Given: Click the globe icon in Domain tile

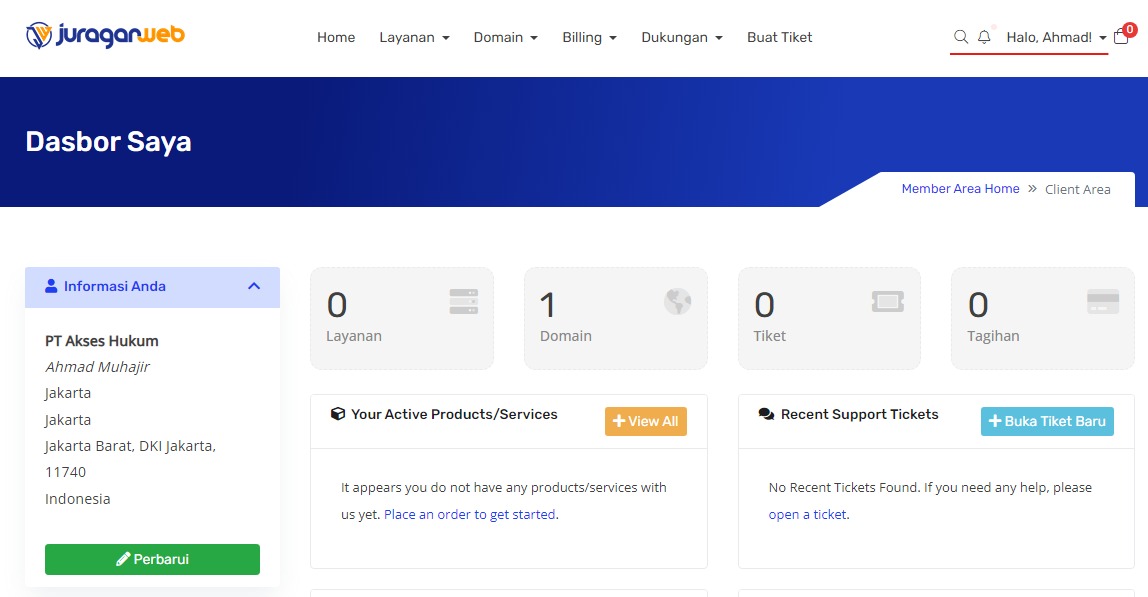Looking at the screenshot, I should pyautogui.click(x=677, y=302).
